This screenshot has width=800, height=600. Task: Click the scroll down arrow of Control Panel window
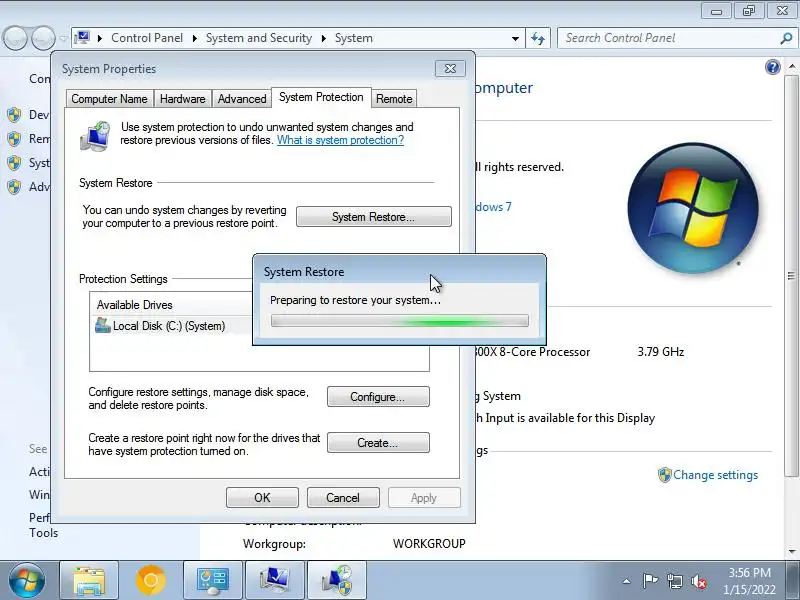pos(791,552)
